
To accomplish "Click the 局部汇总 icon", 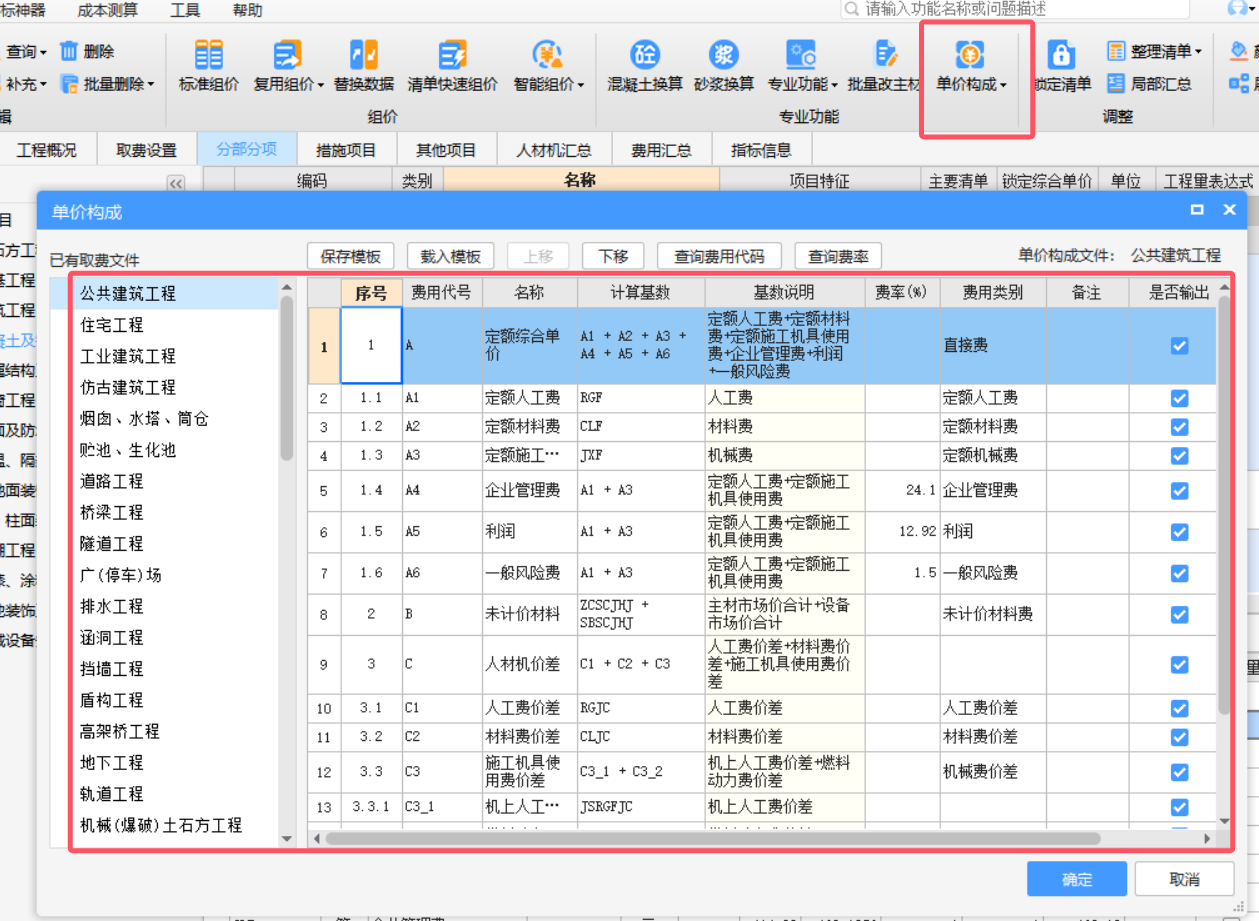I will pyautogui.click(x=1116, y=83).
